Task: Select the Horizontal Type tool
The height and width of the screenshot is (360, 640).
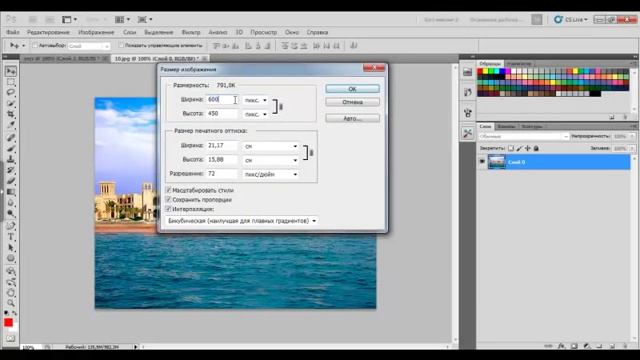Action: 11,237
